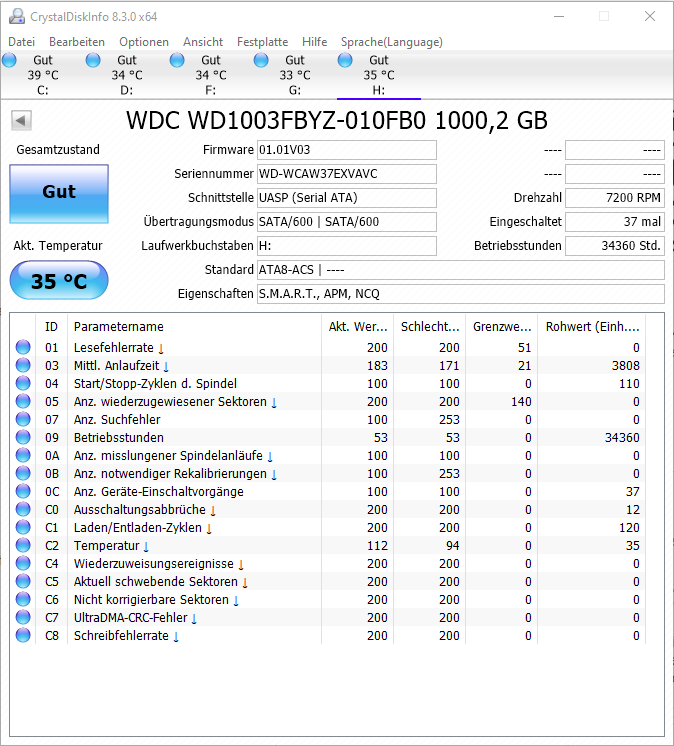Switch to drive D: tab
This screenshot has height=746, width=674.
click(x=127, y=75)
